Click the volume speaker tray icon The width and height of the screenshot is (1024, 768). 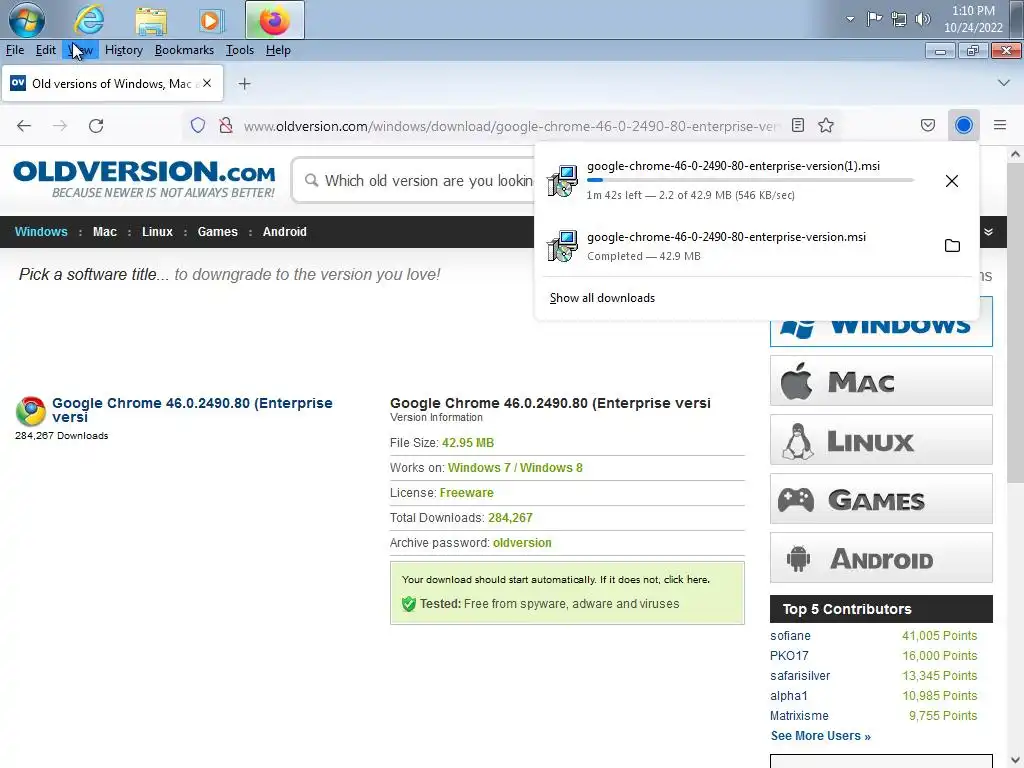click(x=922, y=19)
